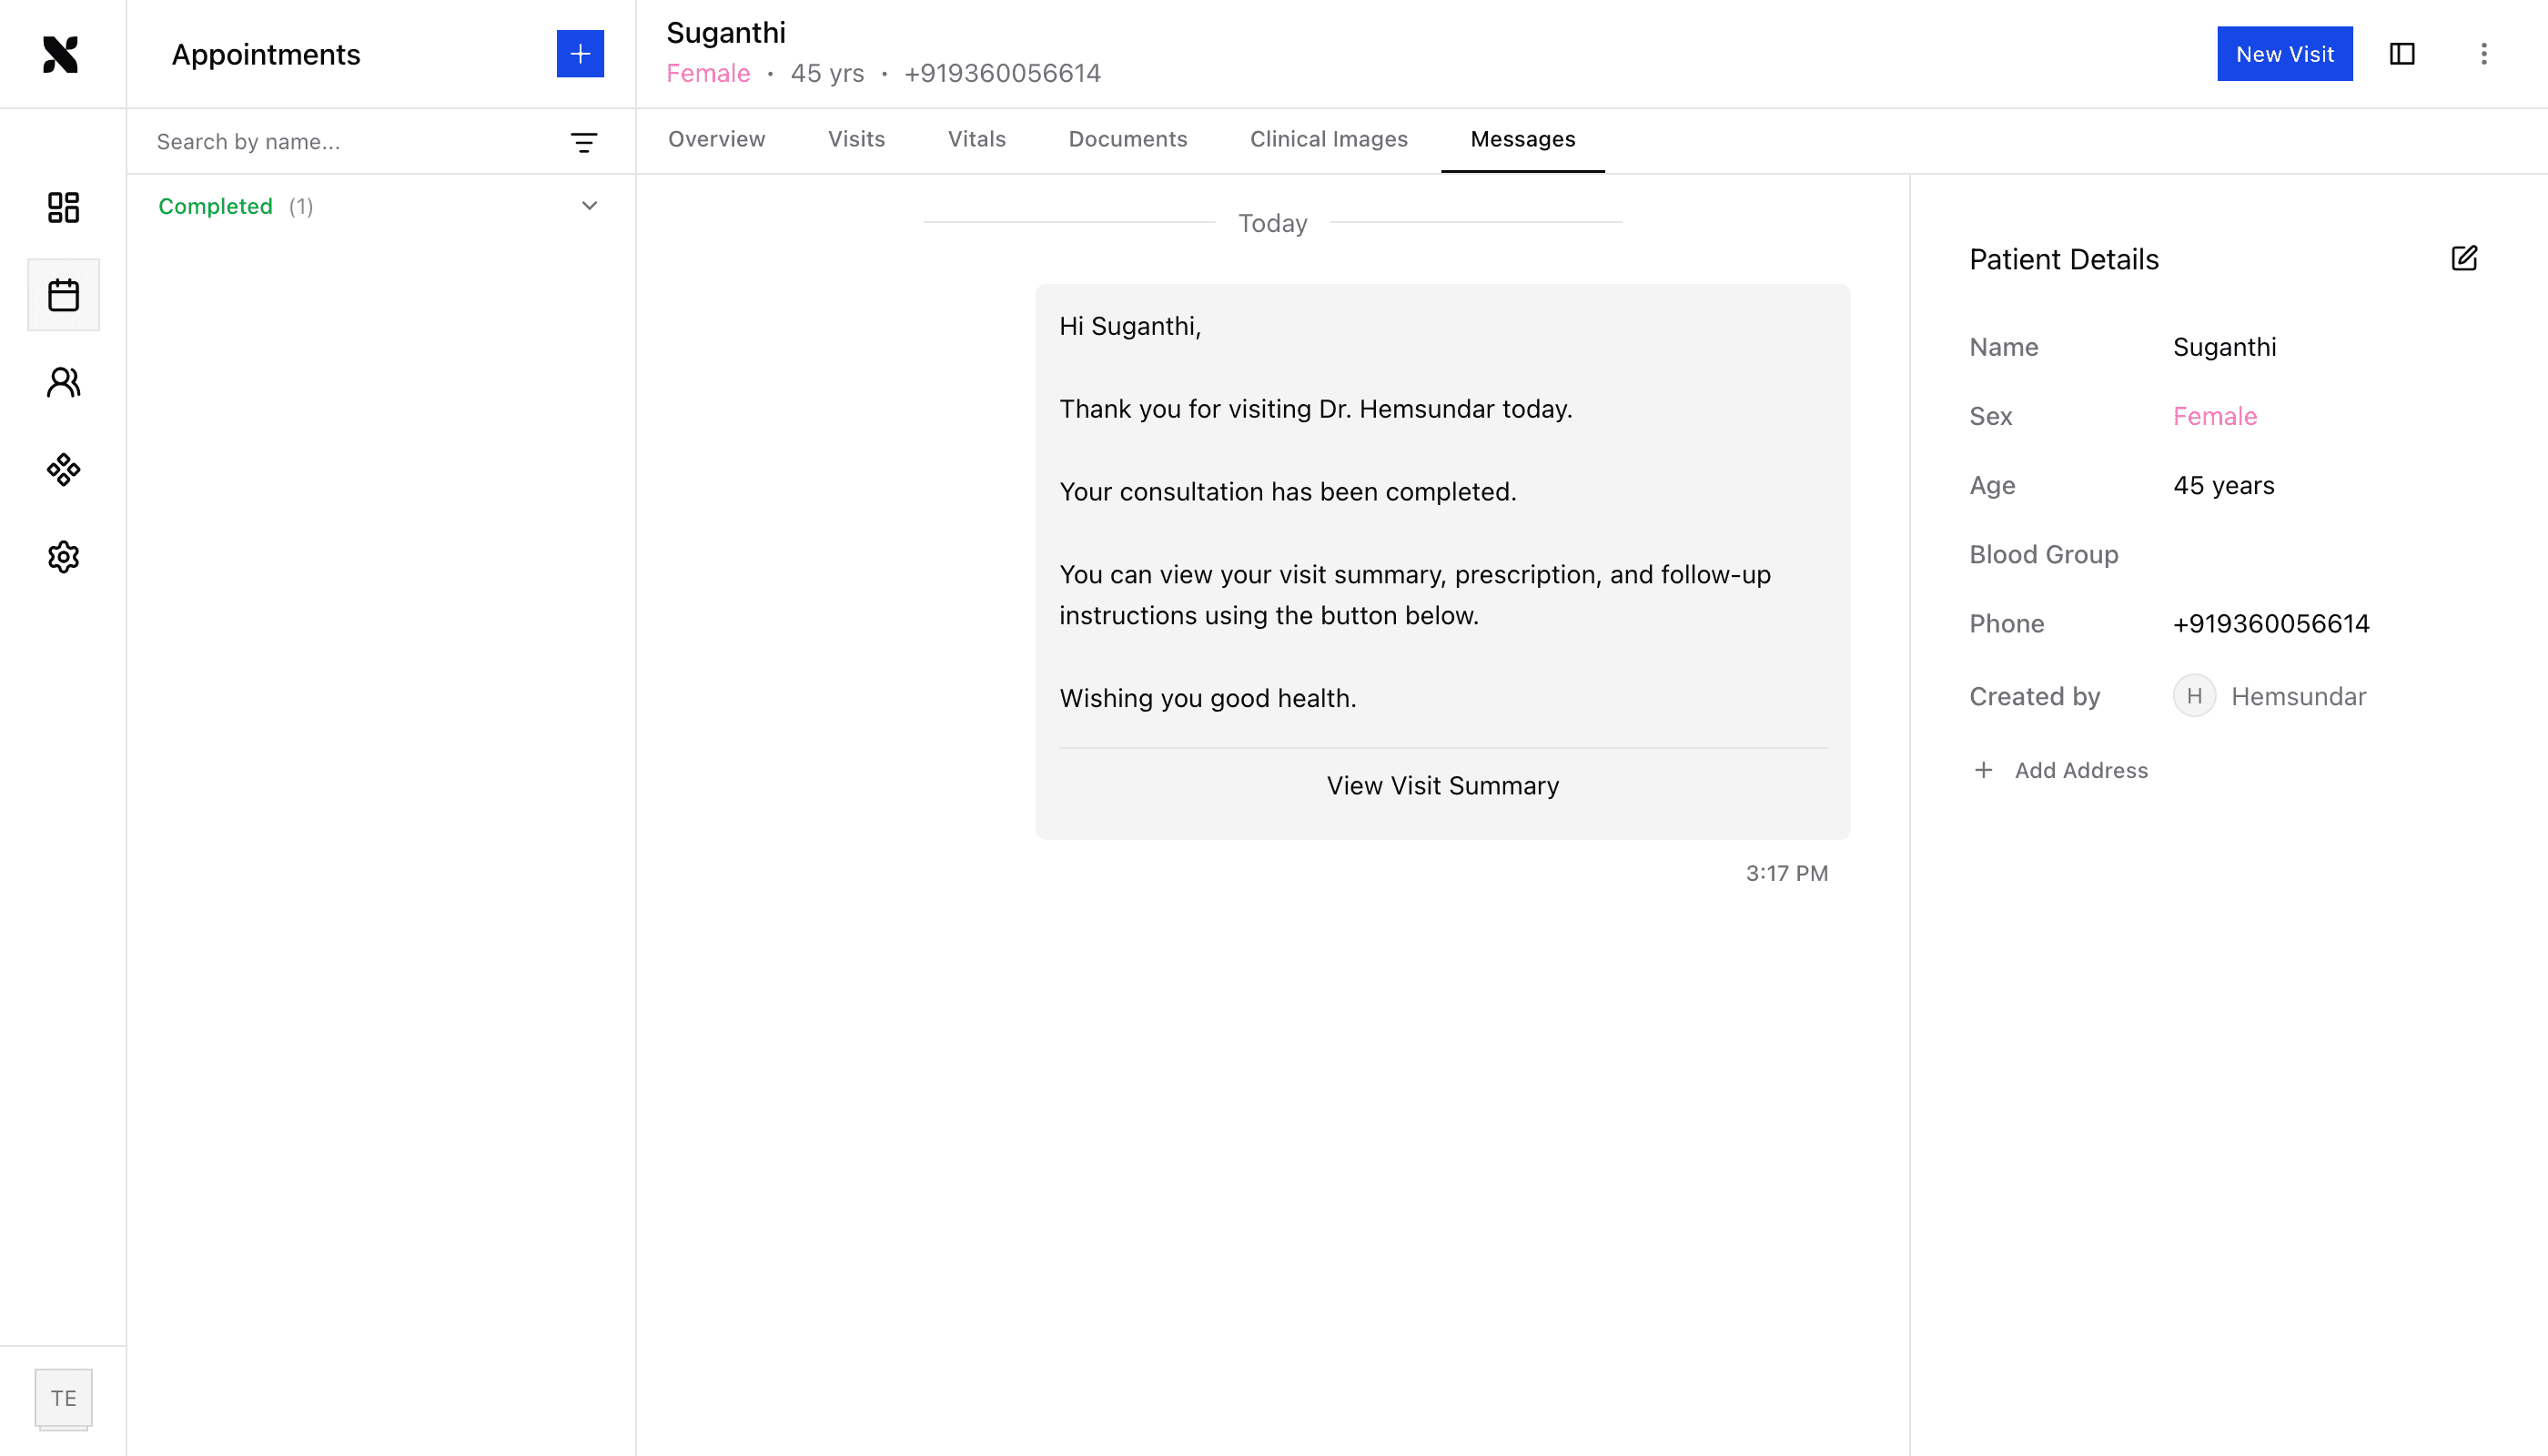Click the plus icon beside Add Address
2548x1456 pixels.
1983,770
